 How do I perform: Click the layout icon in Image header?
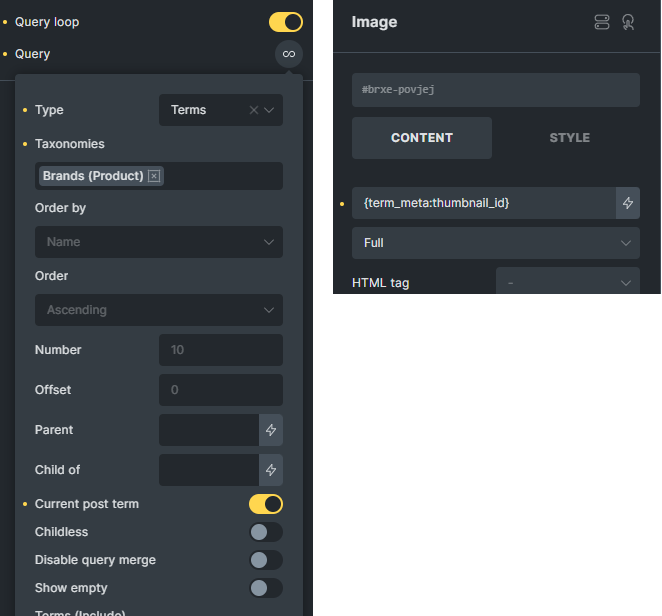tap(602, 22)
